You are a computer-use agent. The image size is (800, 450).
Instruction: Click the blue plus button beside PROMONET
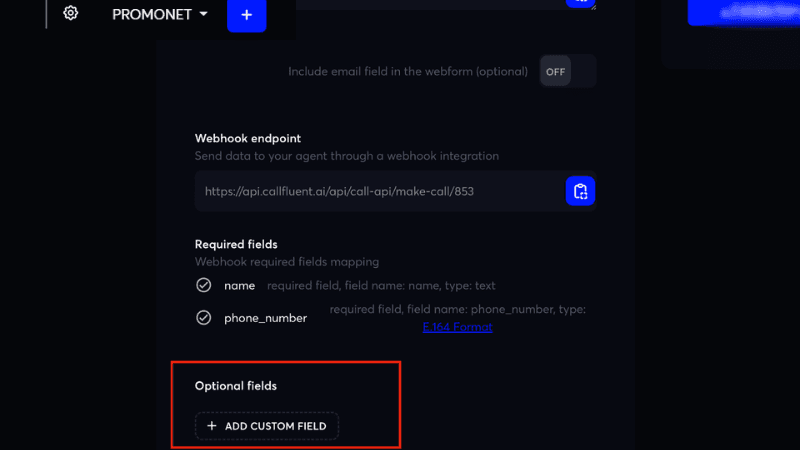click(246, 15)
